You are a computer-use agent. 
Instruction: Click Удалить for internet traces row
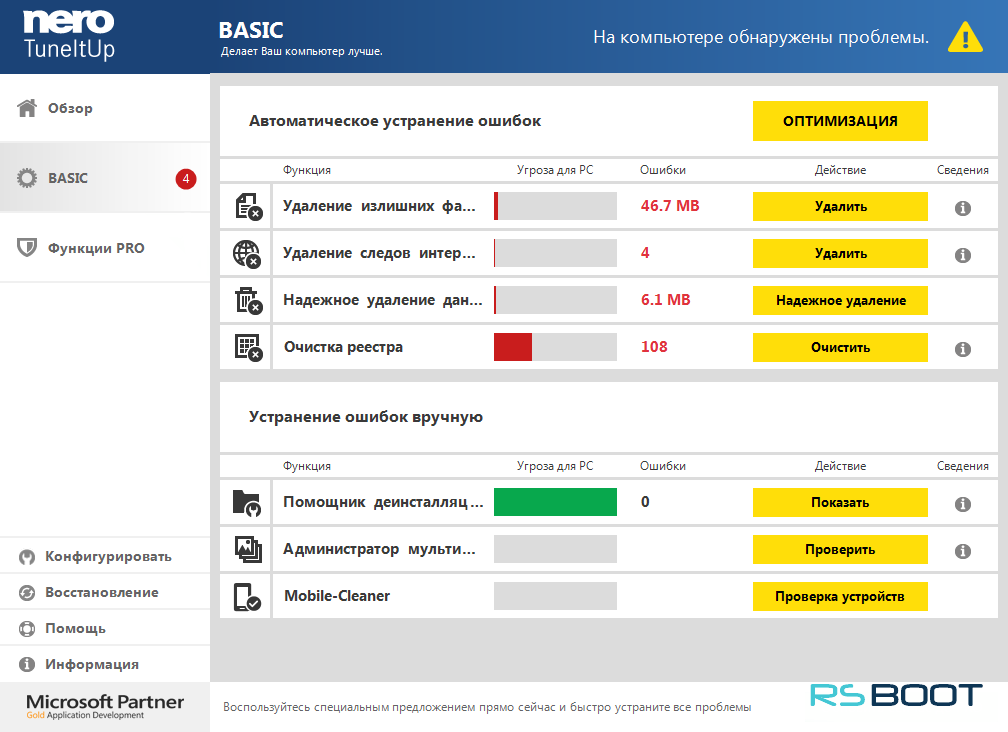[840, 253]
